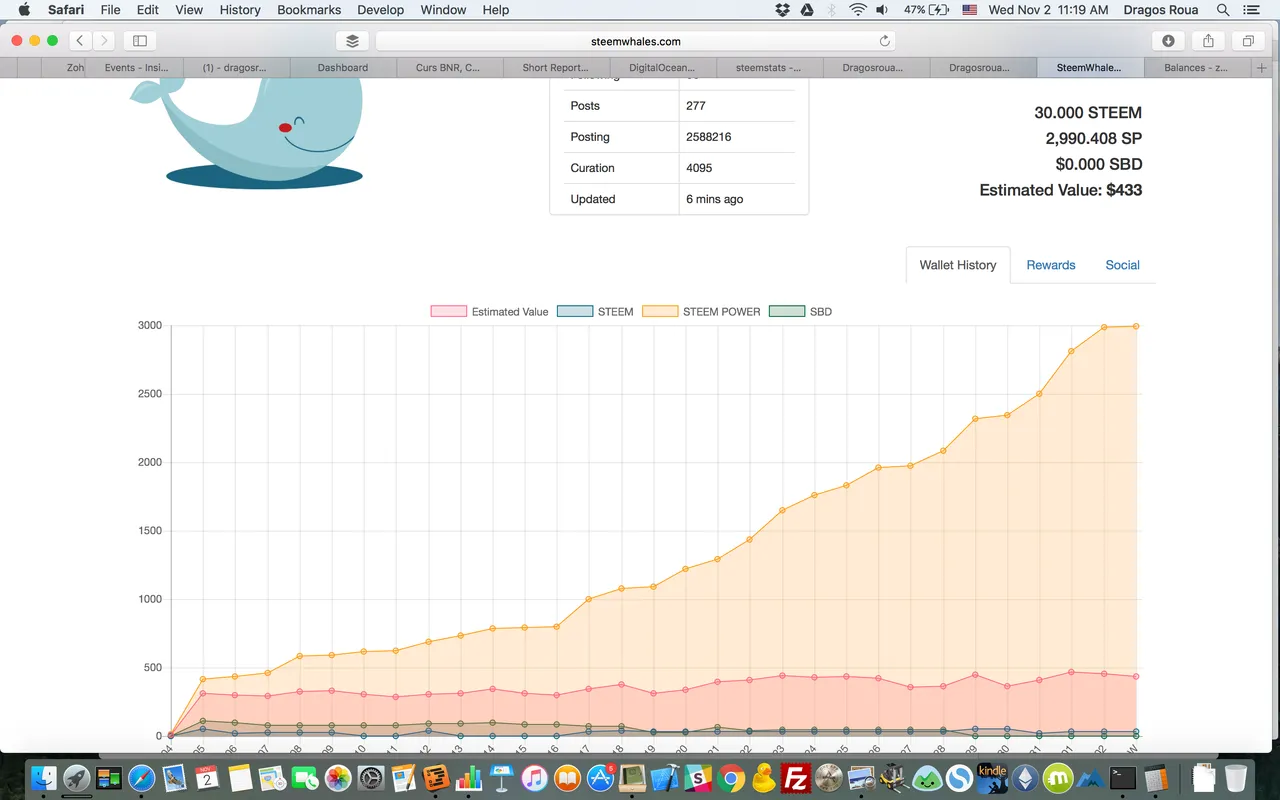Image resolution: width=1280 pixels, height=800 pixels.
Task: Open the Window menu
Action: [443, 10]
